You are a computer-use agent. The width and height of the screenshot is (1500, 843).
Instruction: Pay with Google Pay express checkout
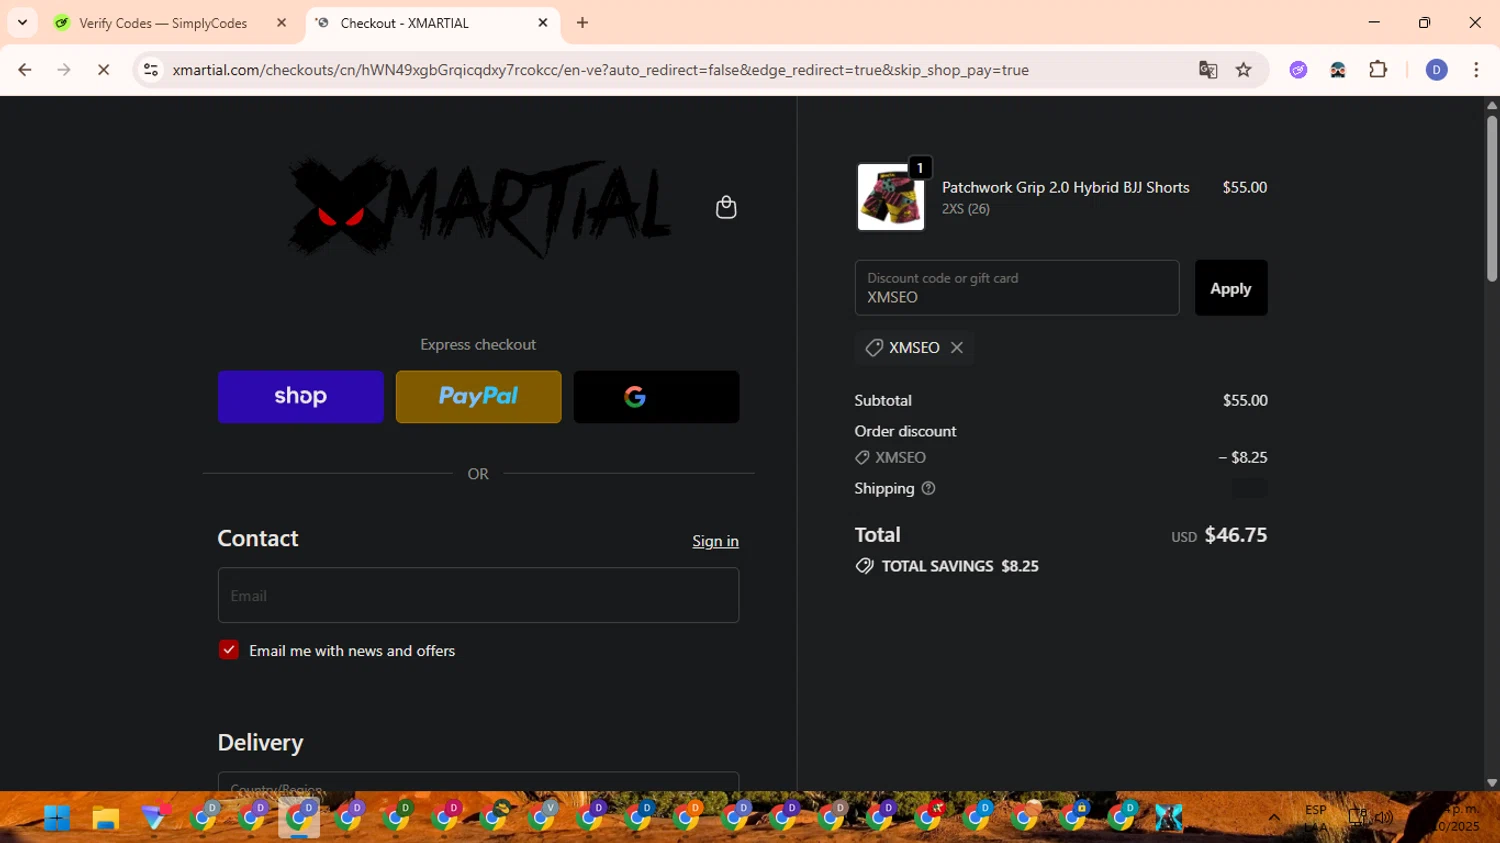(657, 397)
